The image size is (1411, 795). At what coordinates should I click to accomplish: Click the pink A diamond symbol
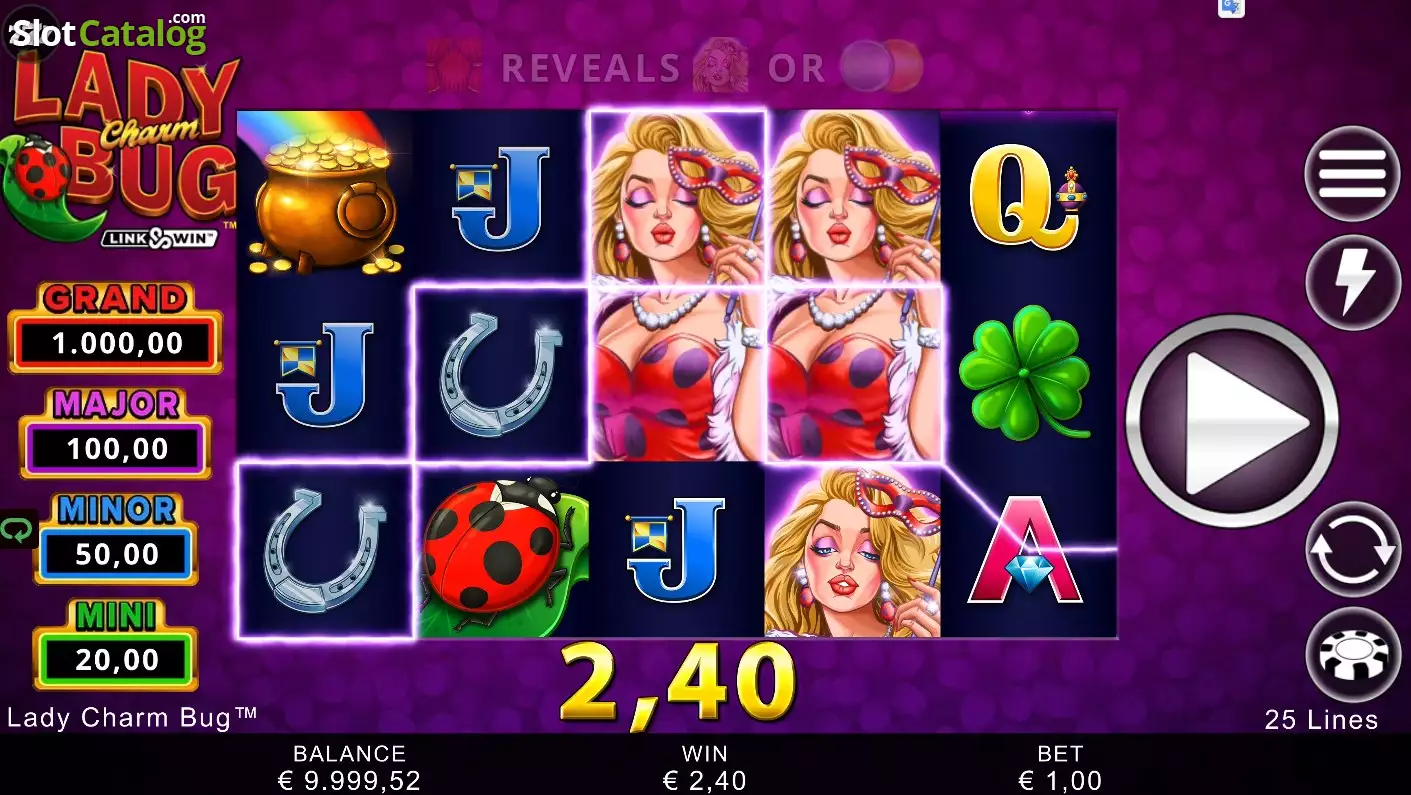(x=1026, y=551)
